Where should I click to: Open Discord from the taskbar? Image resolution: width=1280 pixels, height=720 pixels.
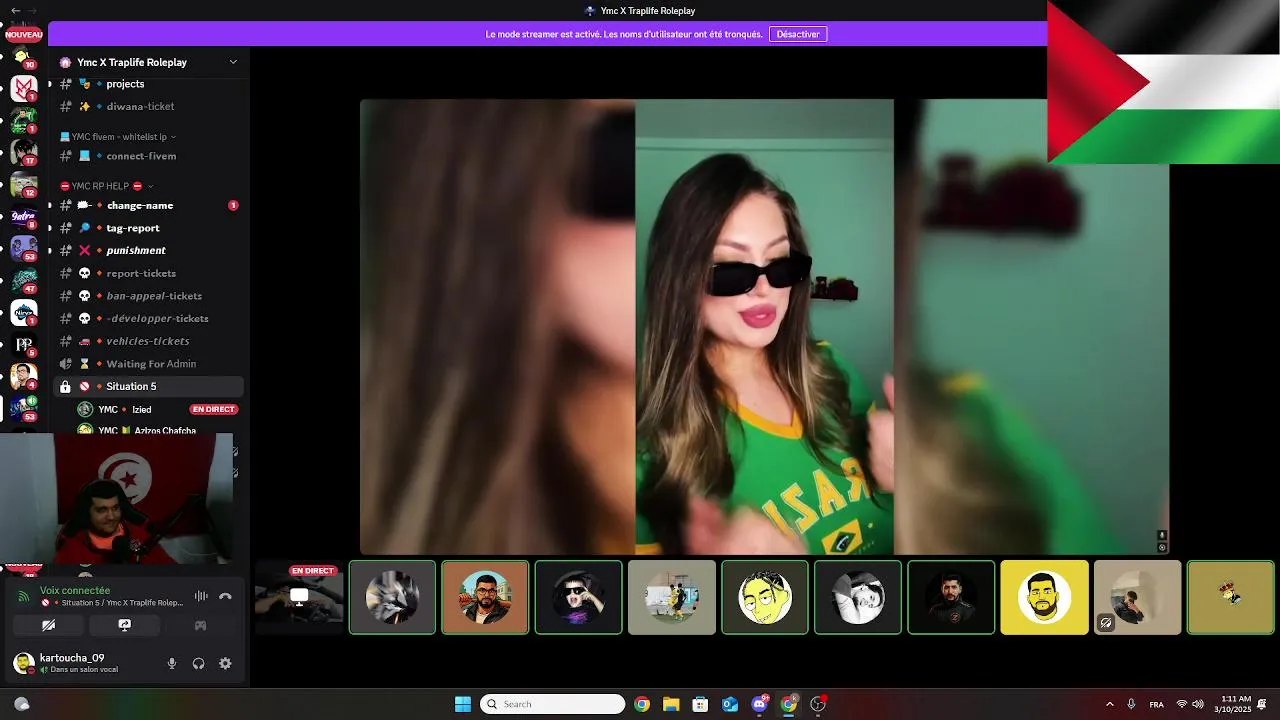click(x=759, y=704)
